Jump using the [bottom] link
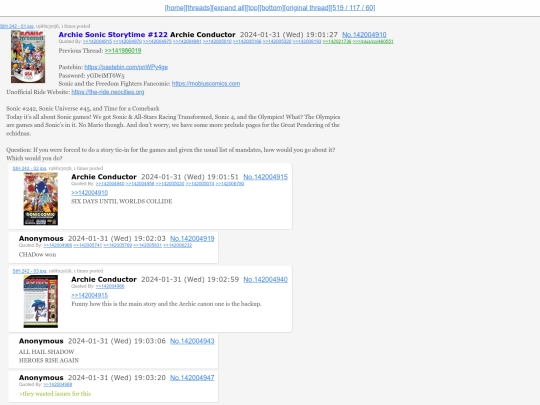Viewport: 540px width, 405px height. pyautogui.click(x=272, y=8)
